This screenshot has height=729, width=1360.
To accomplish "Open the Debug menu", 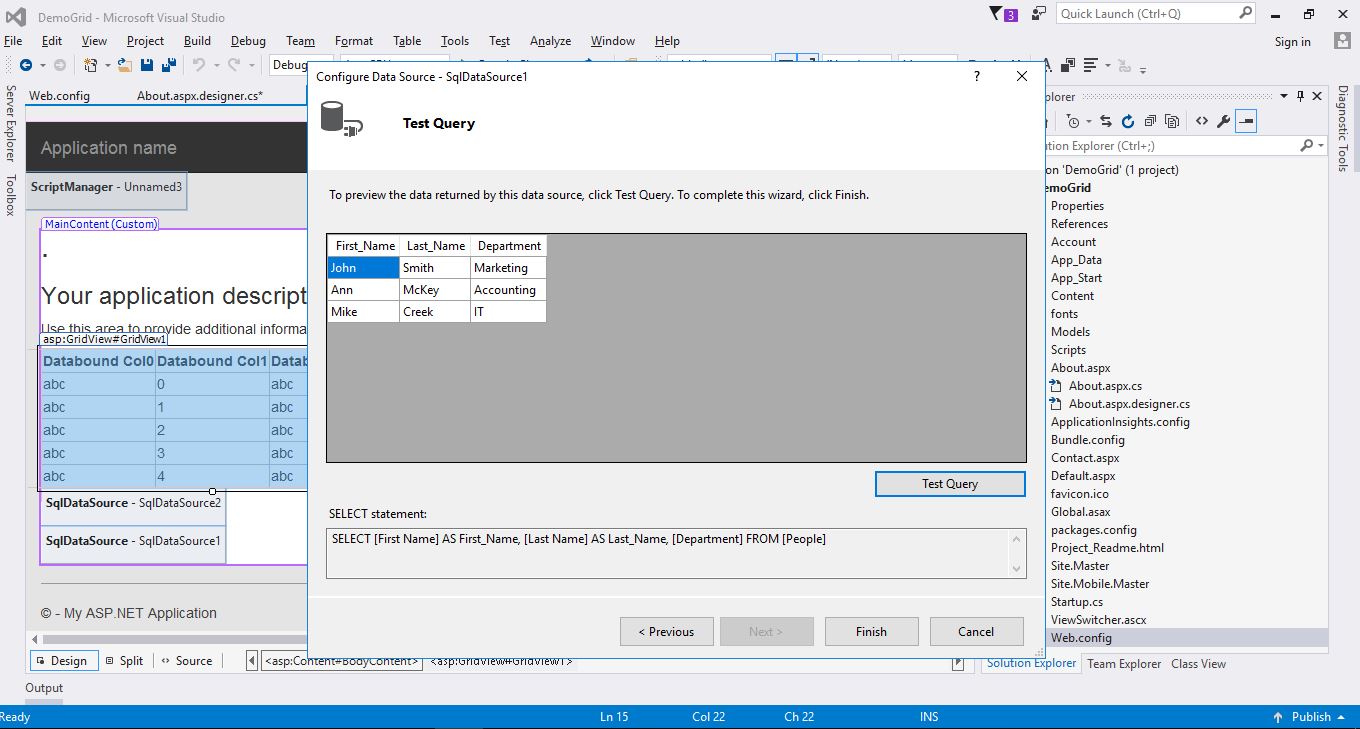I will point(248,41).
